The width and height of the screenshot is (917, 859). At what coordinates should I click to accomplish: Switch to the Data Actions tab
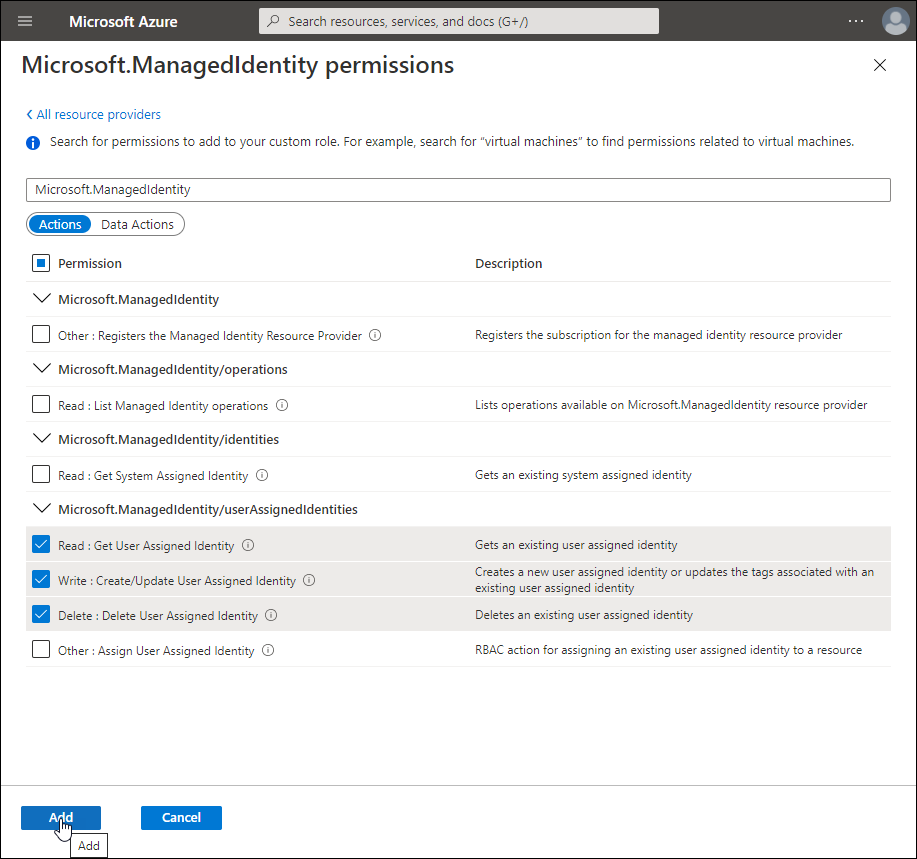(x=137, y=225)
